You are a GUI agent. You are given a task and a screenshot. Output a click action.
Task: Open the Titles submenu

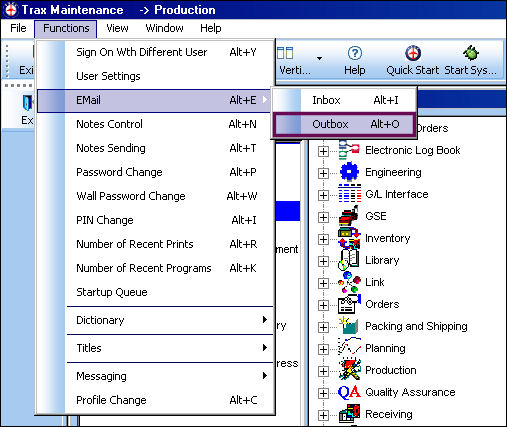(155, 348)
